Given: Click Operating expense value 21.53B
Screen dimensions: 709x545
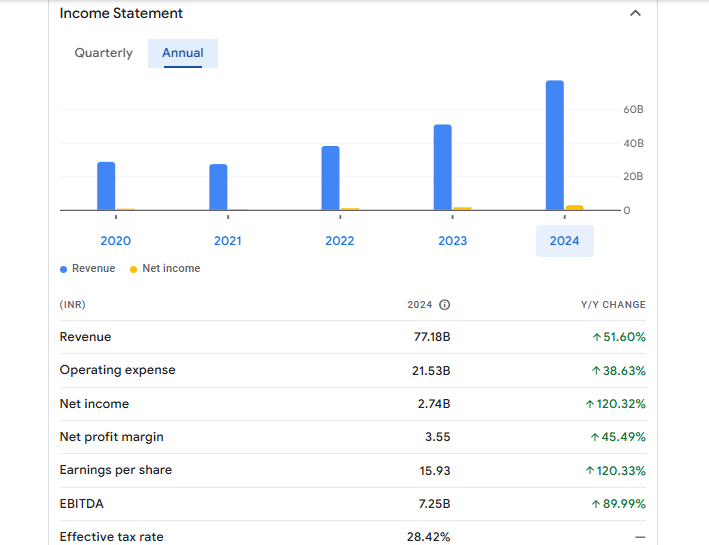Looking at the screenshot, I should pos(431,371).
